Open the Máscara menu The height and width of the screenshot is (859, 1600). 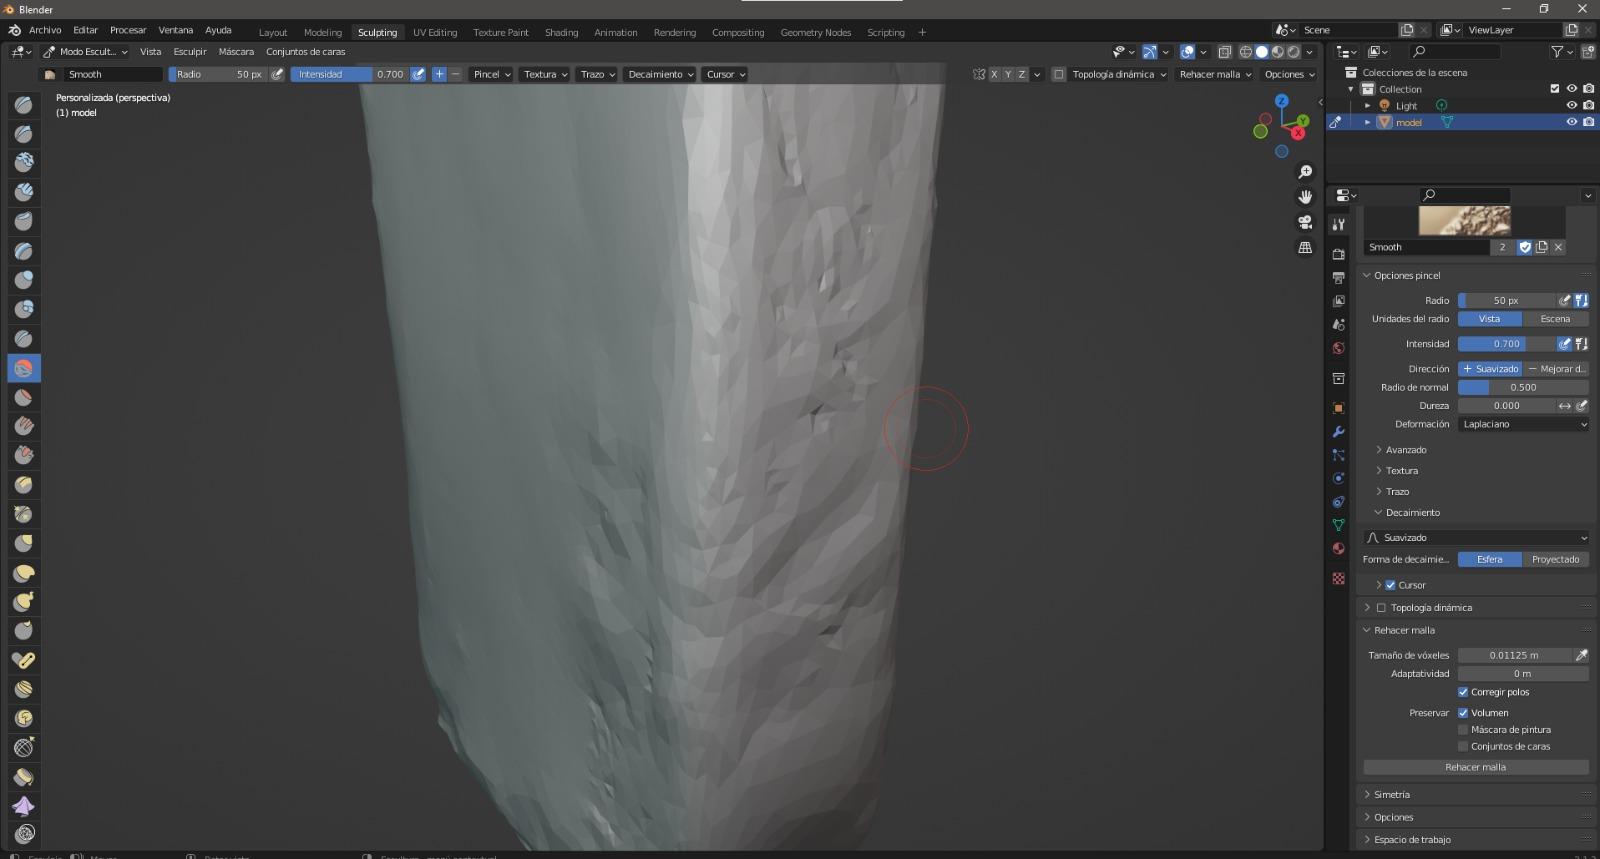click(x=236, y=52)
